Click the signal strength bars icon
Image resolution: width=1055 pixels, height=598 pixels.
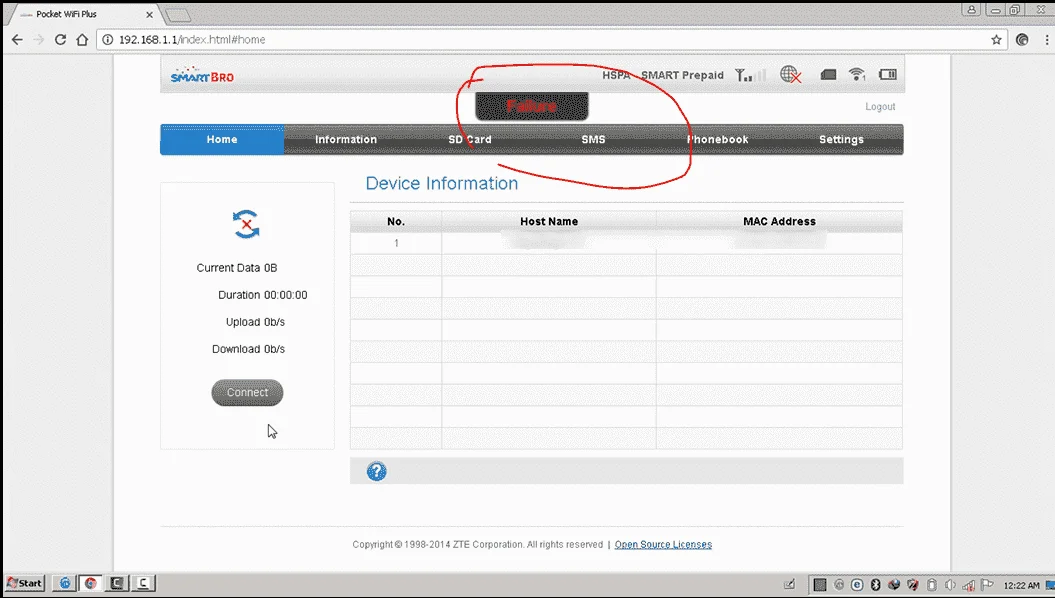pos(750,75)
